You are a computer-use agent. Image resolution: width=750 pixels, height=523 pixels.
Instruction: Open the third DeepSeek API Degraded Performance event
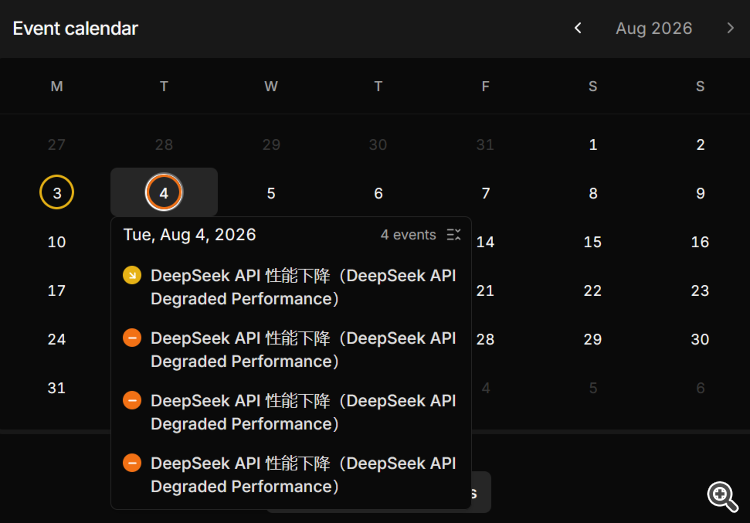(303, 412)
